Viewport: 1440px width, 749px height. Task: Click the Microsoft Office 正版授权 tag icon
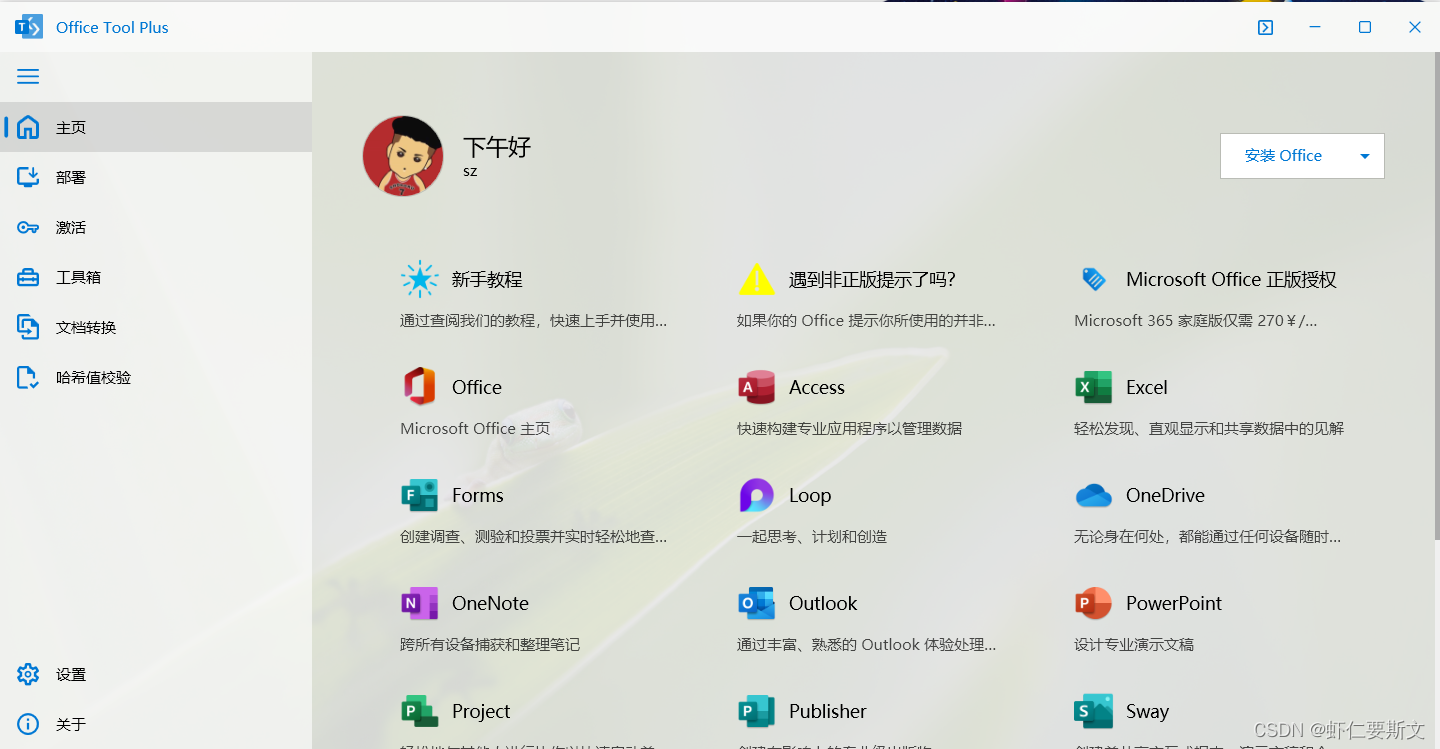1094,279
